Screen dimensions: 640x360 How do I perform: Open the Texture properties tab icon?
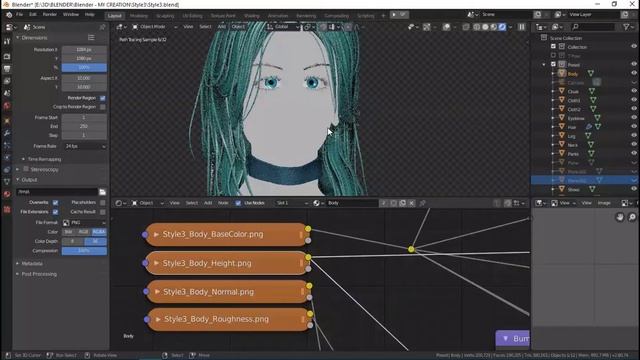pyautogui.click(x=7, y=209)
